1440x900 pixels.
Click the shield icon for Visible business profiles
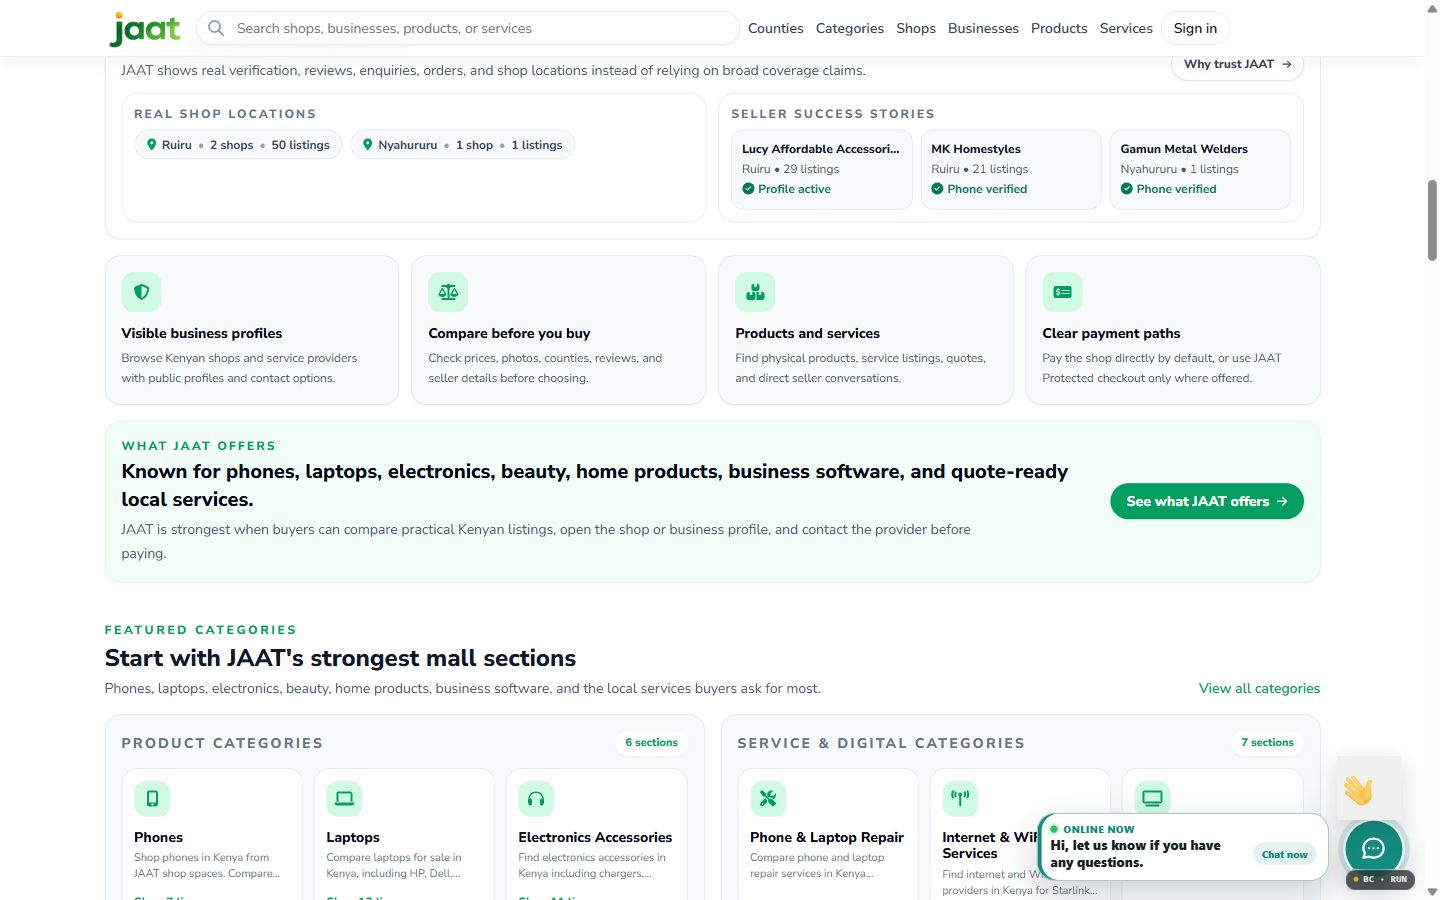(x=141, y=292)
